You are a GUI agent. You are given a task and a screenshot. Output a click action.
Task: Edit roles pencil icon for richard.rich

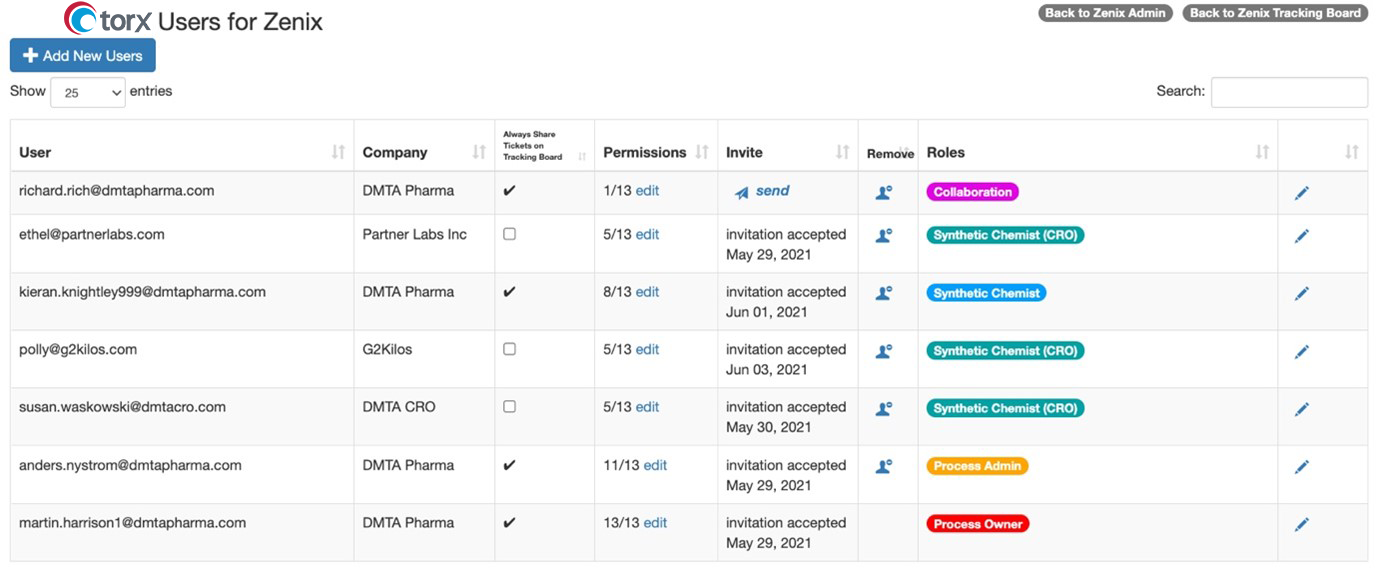pos(1301,193)
